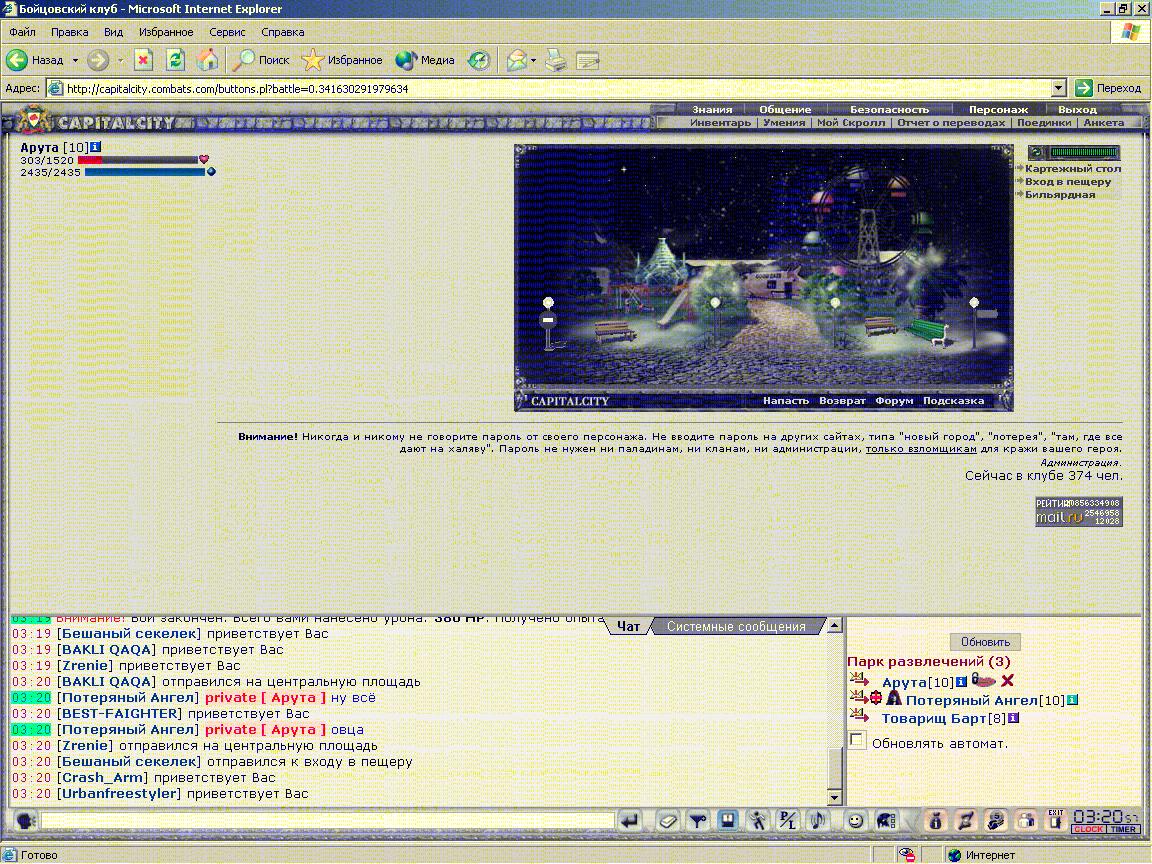1152x864 pixels.
Task: Open the Сервис menu
Action: point(227,32)
